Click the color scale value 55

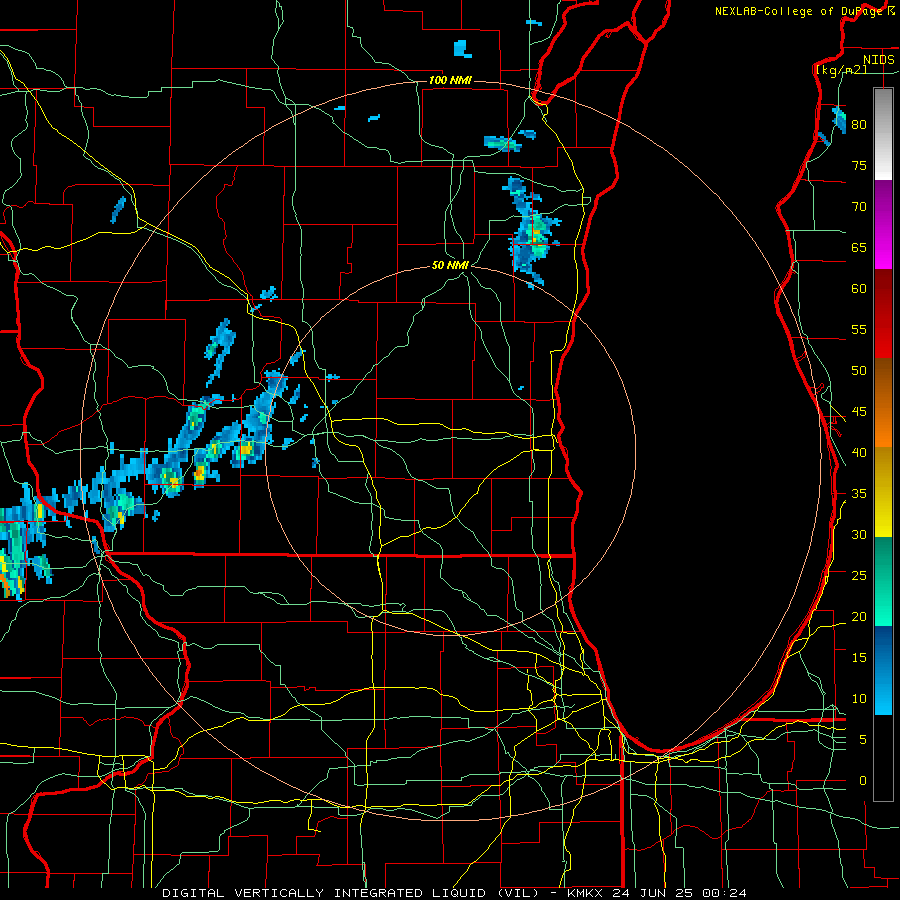coord(859,329)
